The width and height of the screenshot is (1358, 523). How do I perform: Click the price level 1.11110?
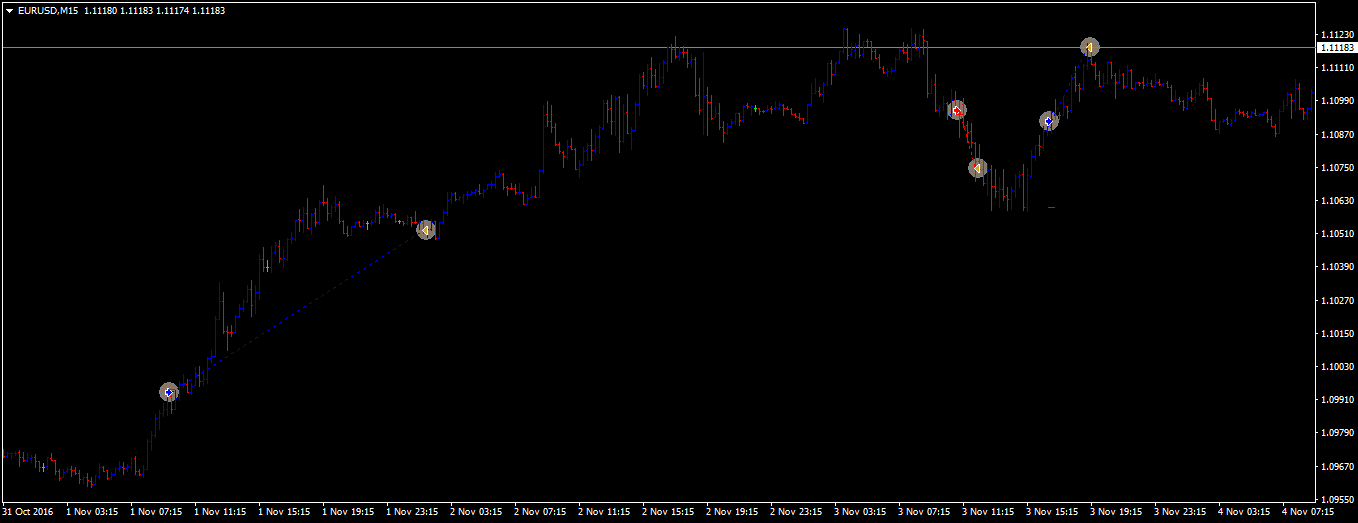pyautogui.click(x=1337, y=67)
